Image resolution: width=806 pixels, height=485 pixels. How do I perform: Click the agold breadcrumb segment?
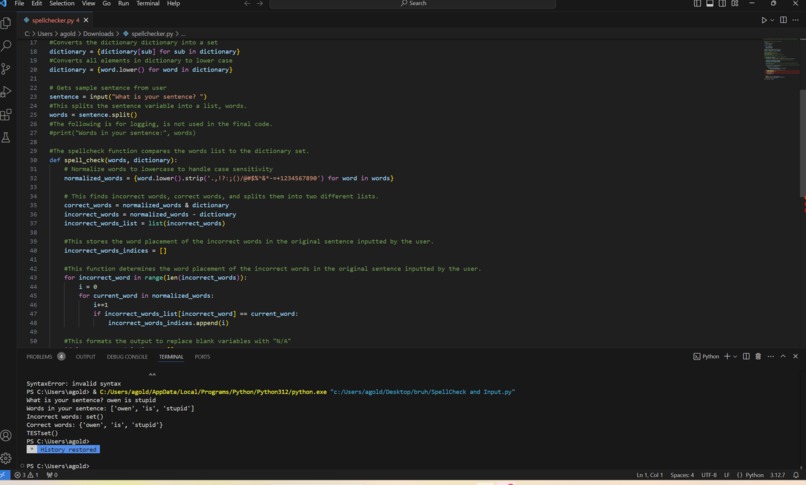pos(67,33)
